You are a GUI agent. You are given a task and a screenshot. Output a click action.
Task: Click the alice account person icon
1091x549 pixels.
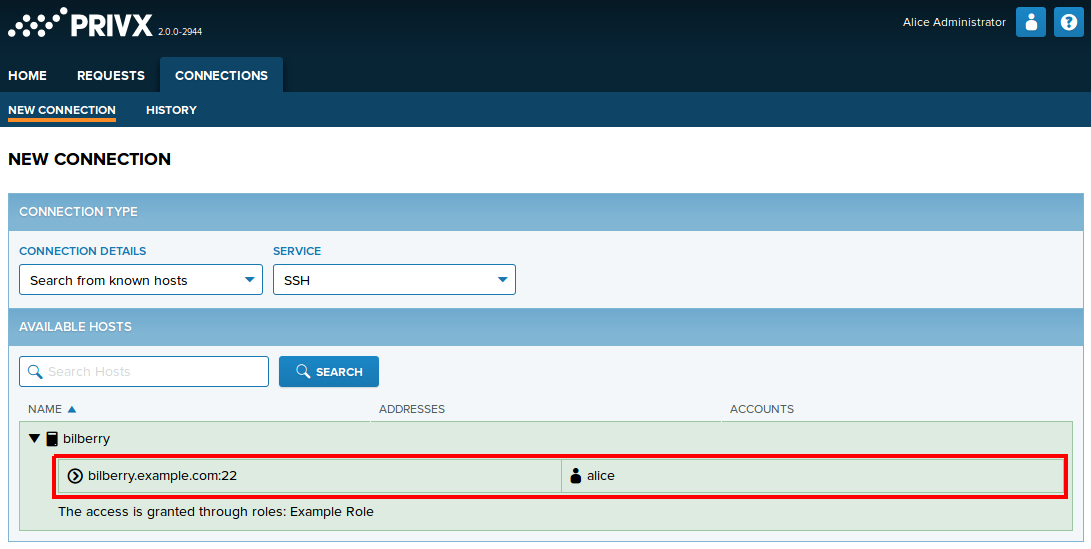[575, 476]
